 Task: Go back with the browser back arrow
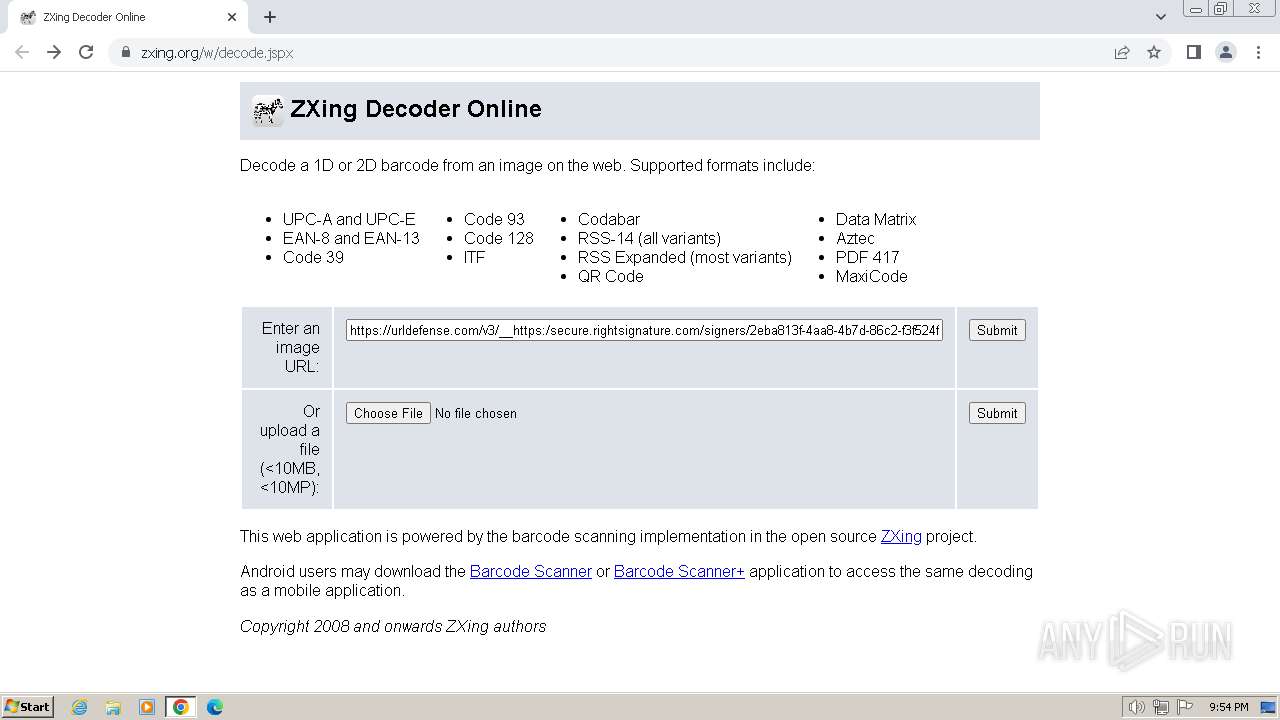tap(22, 52)
